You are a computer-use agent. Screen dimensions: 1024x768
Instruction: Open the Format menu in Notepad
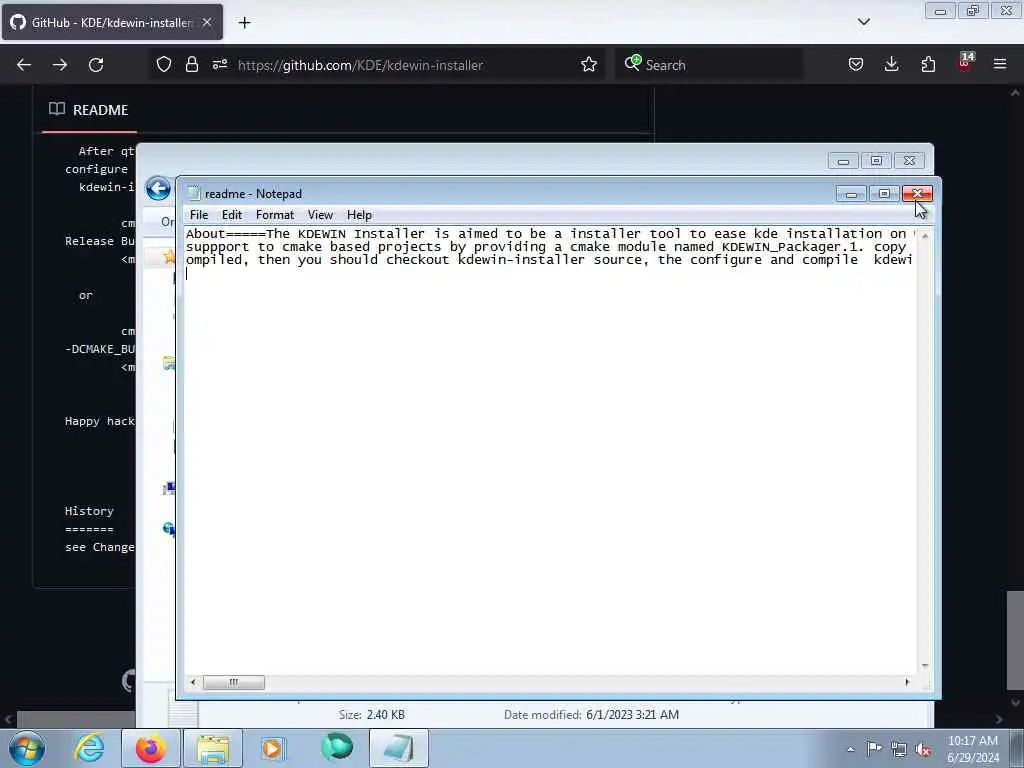coord(274,215)
